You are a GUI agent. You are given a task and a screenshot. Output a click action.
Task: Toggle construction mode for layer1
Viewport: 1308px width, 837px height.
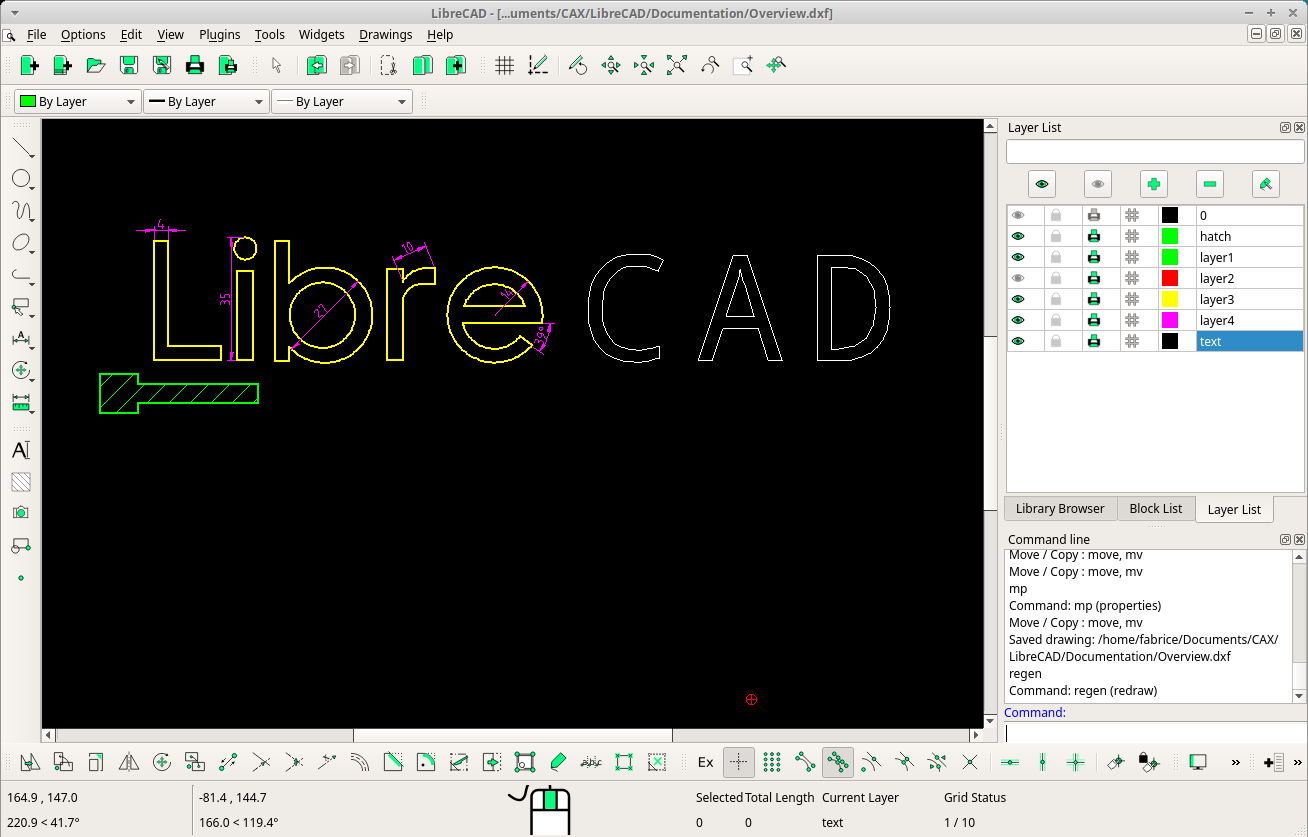click(x=1133, y=257)
